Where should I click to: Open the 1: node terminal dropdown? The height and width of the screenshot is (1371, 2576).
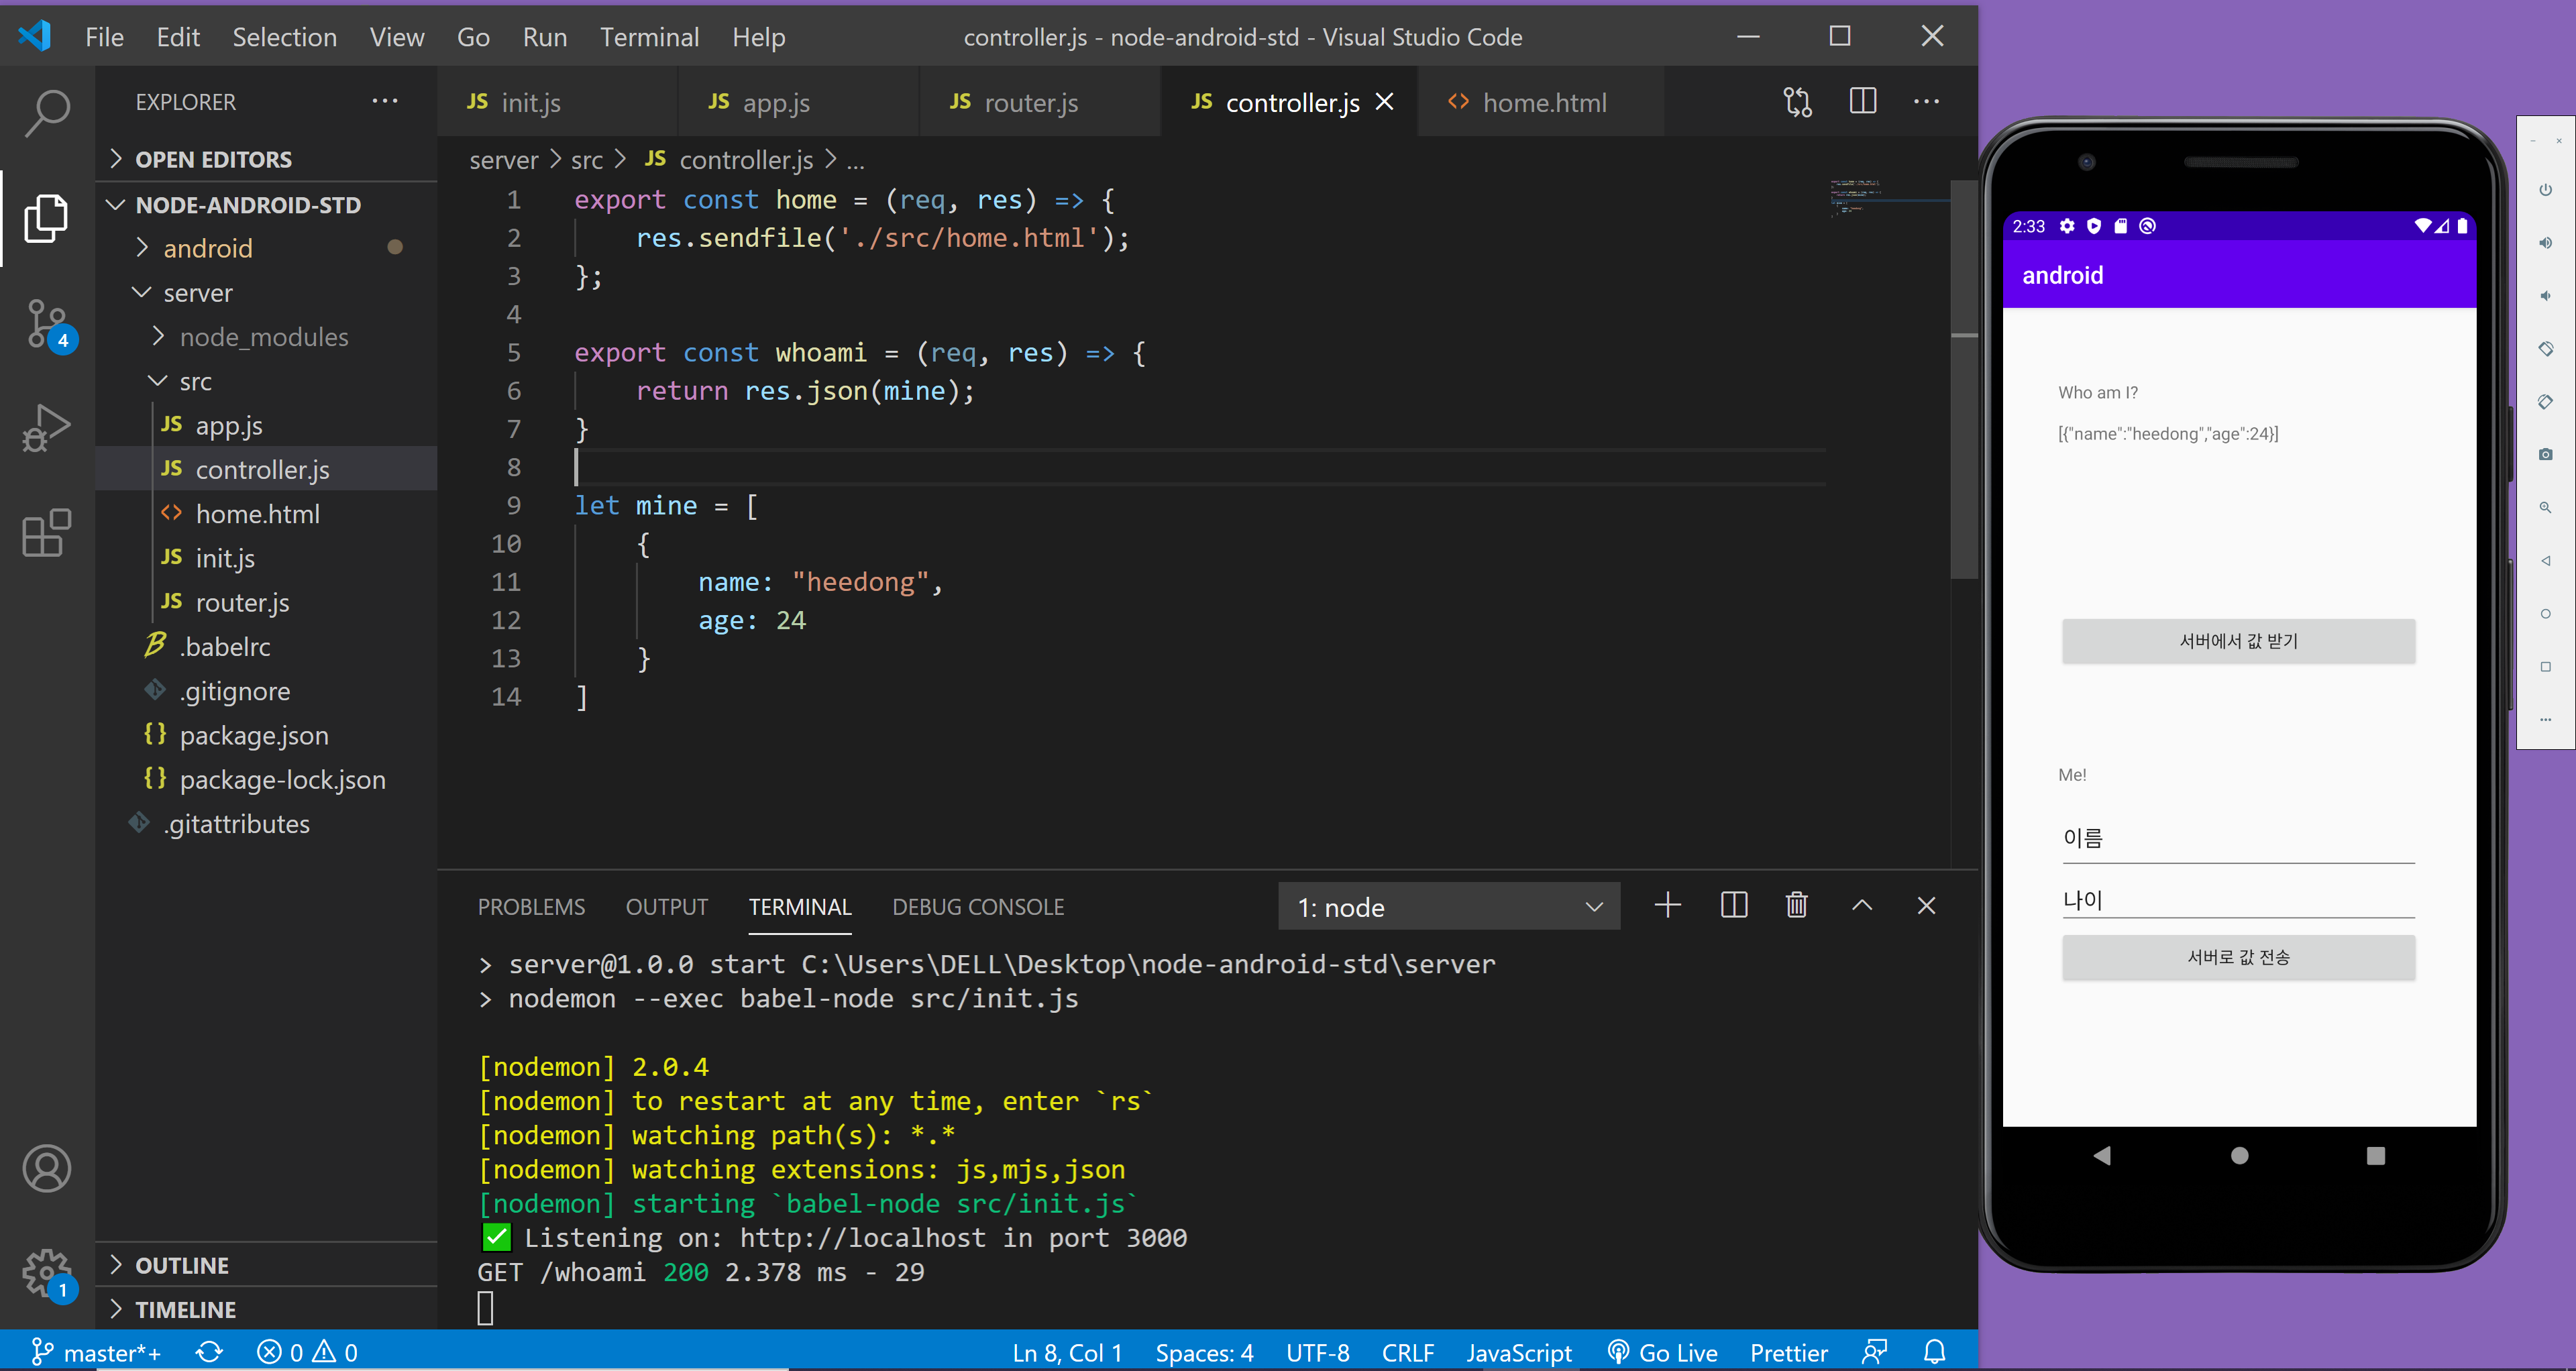tap(1449, 906)
